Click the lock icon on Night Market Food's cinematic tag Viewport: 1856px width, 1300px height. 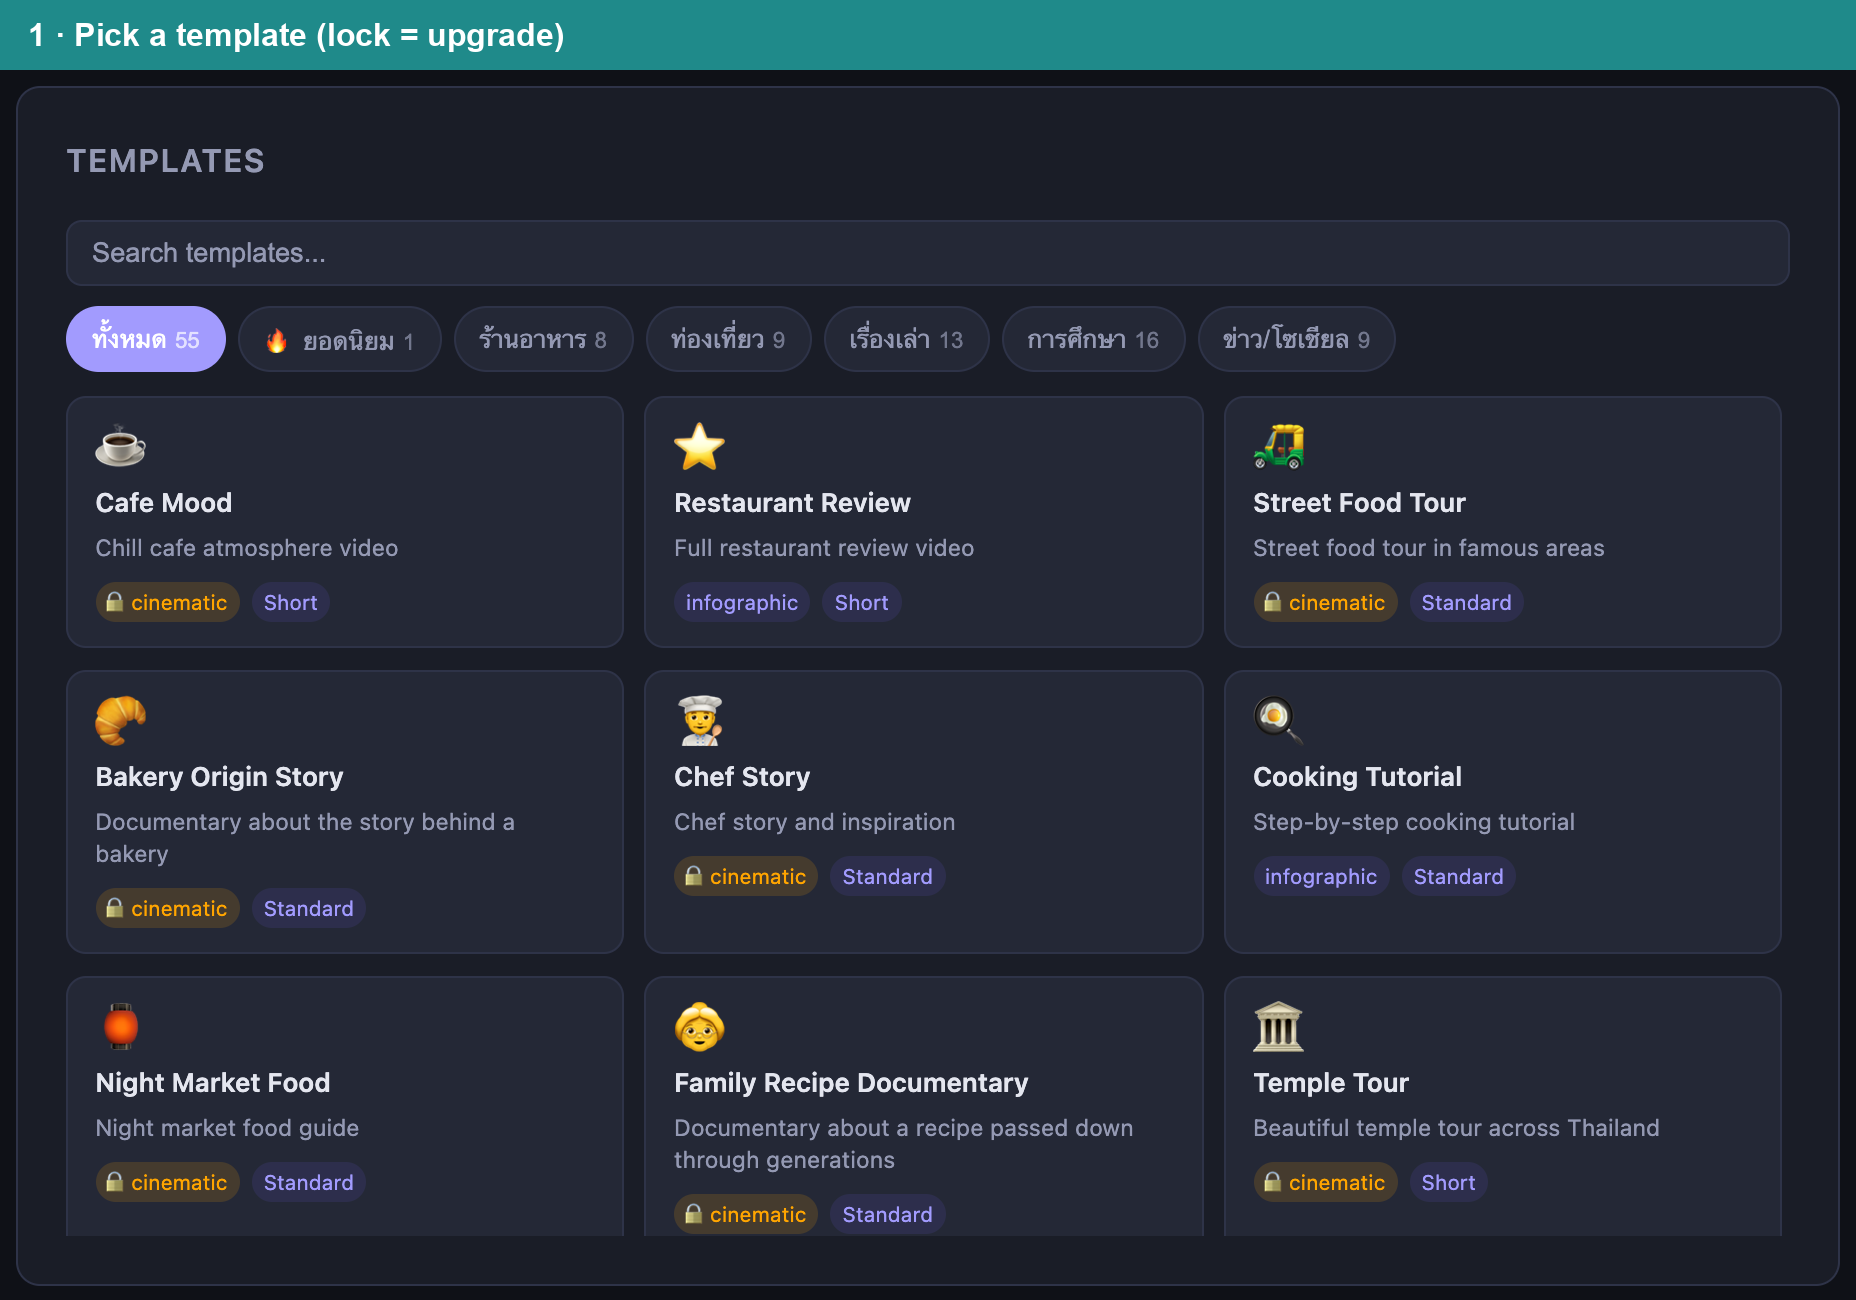(x=115, y=1182)
